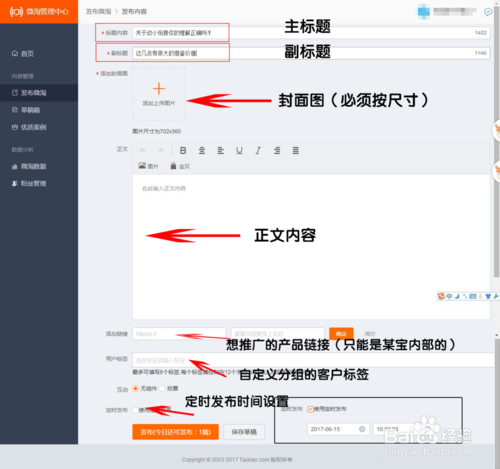Open chat message icon at top right
500x469 pixels.
(488, 12)
